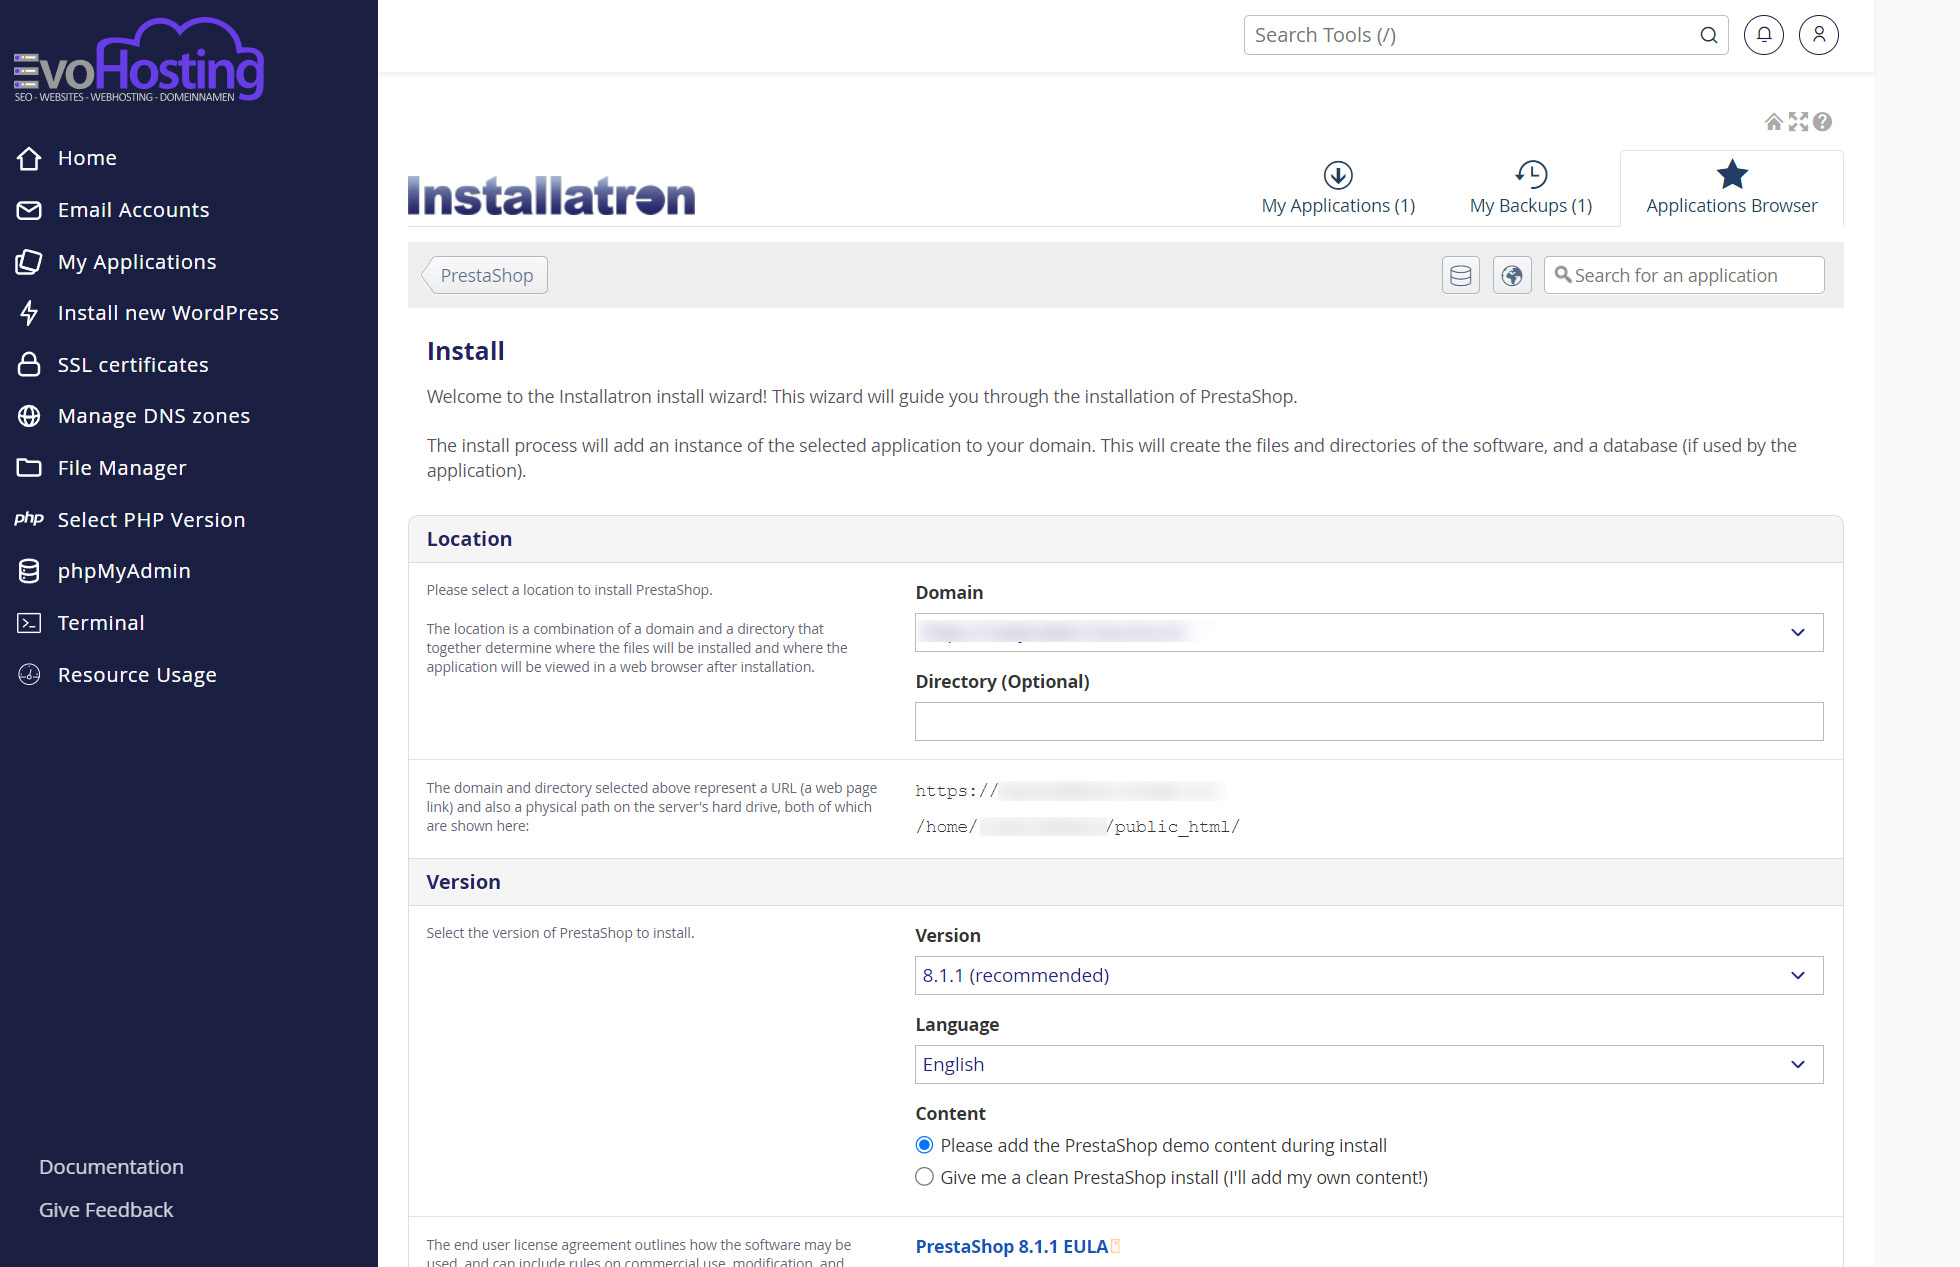1960x1267 pixels.
Task: Click the database icon in Installatron toolbar
Action: click(1460, 275)
